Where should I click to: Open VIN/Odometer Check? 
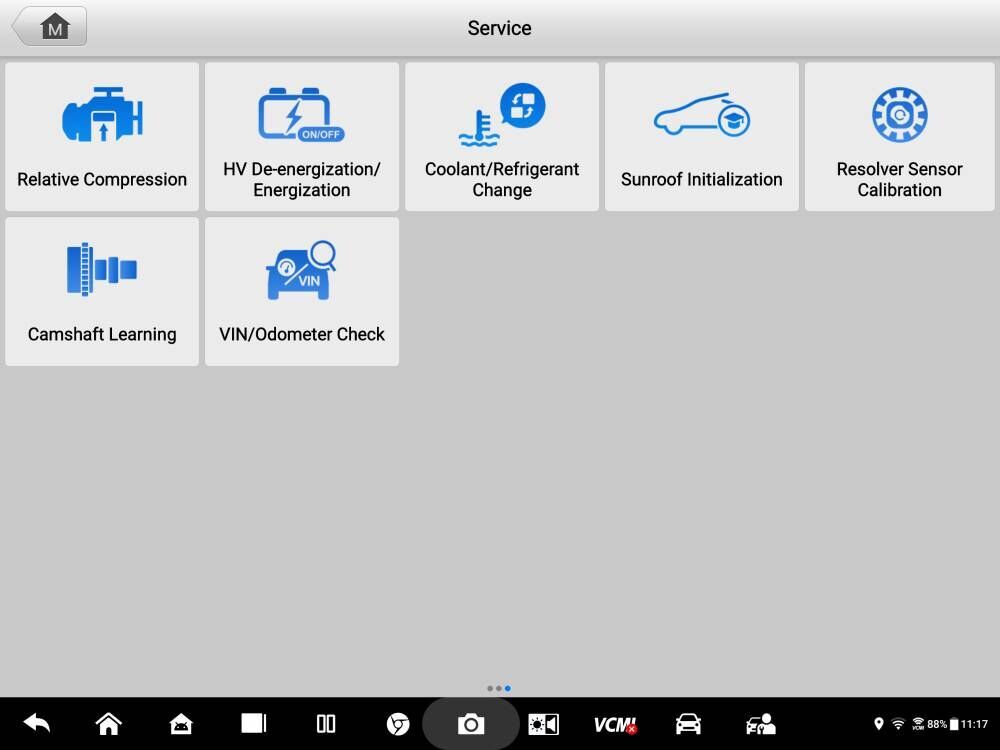tap(302, 292)
